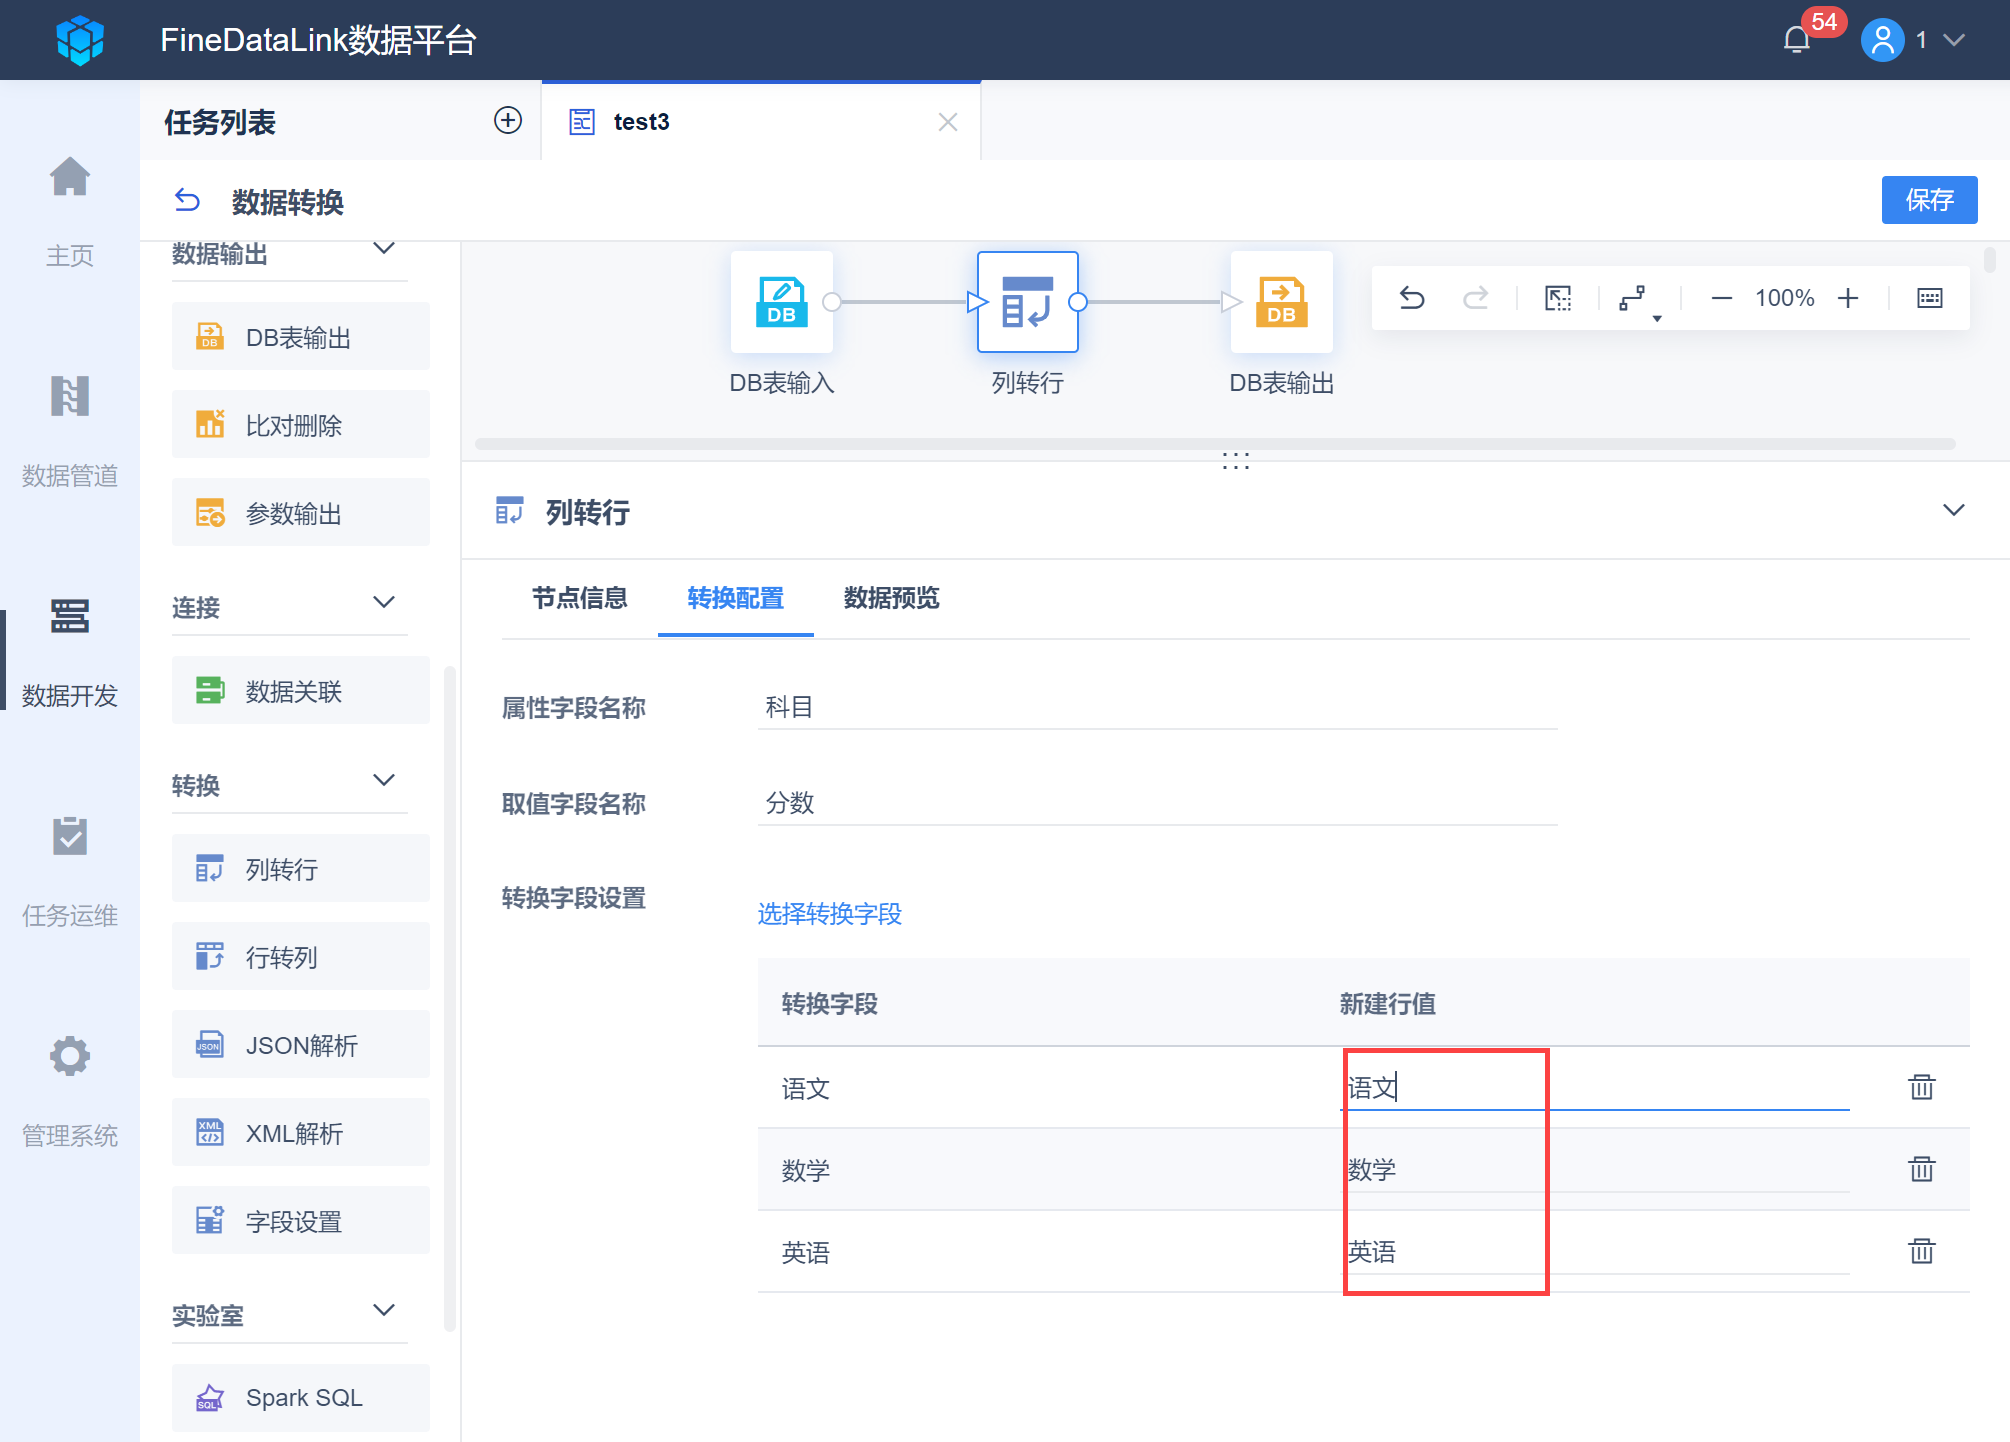Viewport: 2010px width, 1442px height.
Task: Collapse the 连接 section
Action: pos(384,603)
